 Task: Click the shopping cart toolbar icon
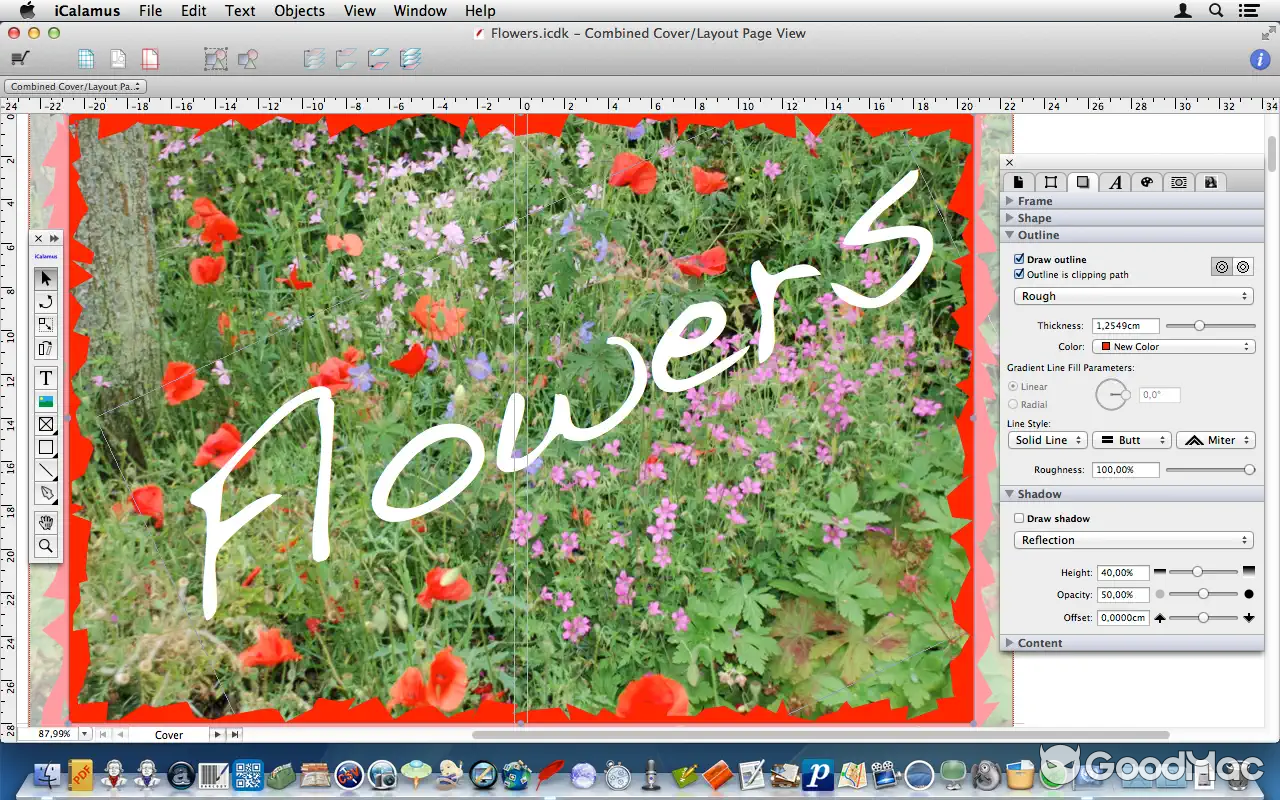point(20,59)
